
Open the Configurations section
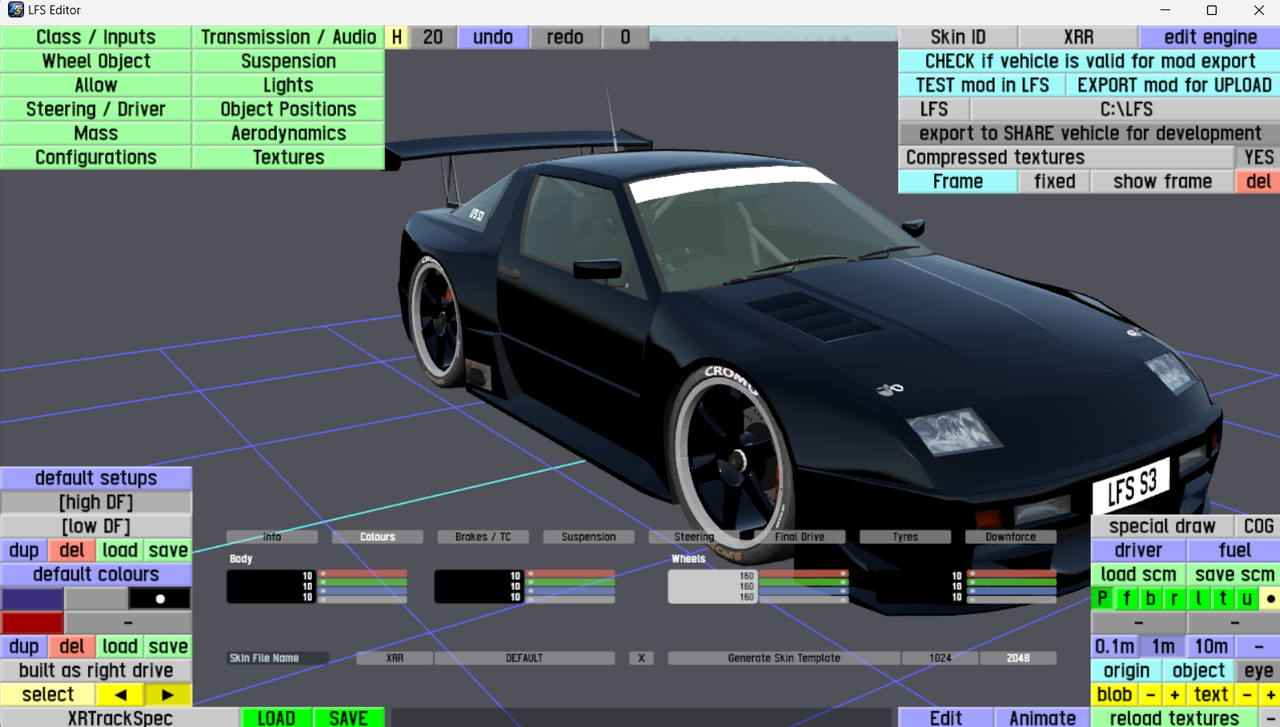(96, 157)
